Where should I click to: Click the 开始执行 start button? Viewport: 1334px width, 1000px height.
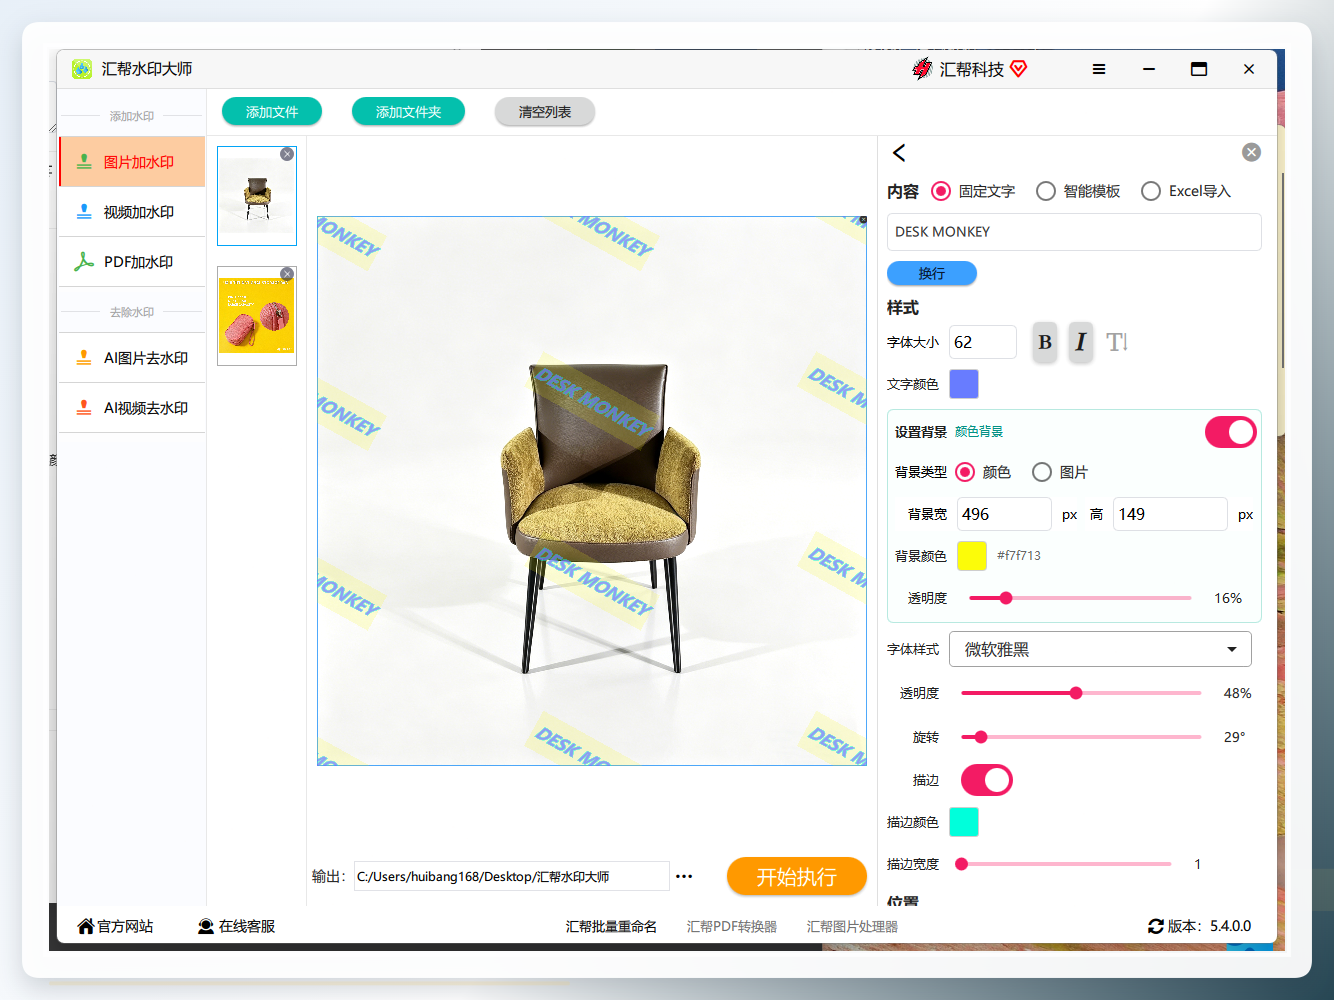click(797, 877)
